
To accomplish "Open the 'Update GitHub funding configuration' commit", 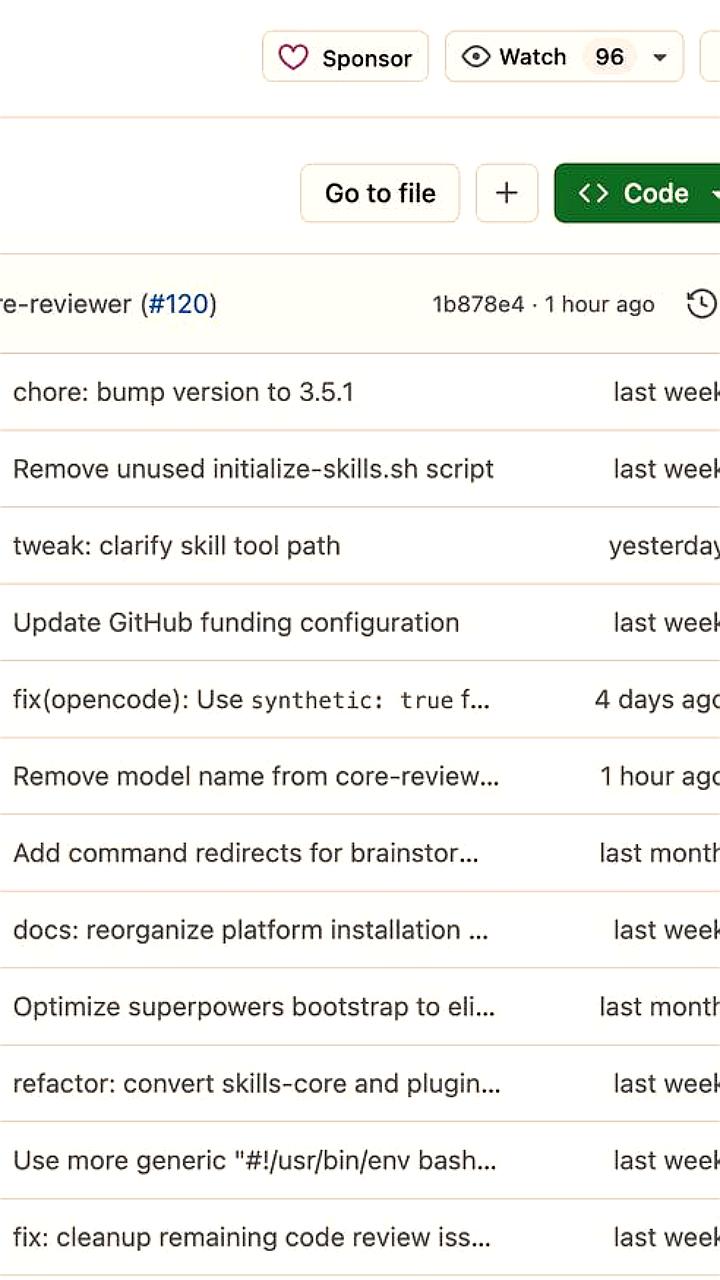I will [235, 622].
